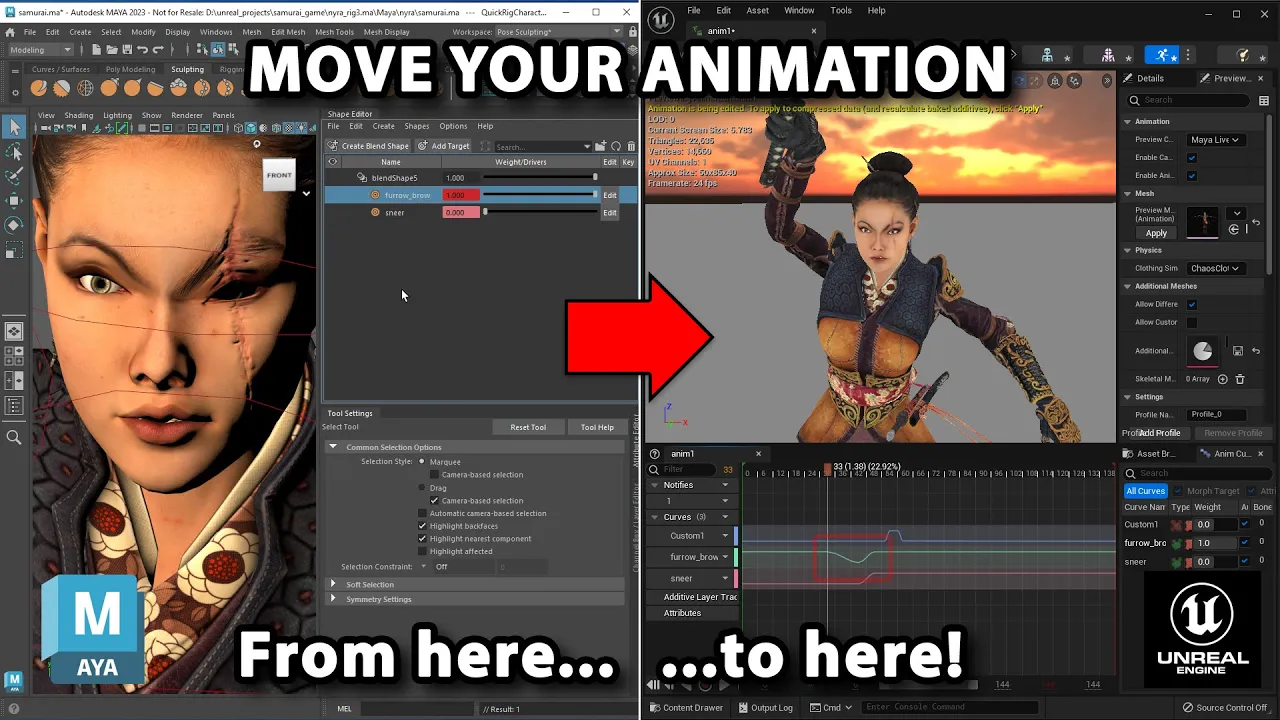Click the All Curves filter button
The height and width of the screenshot is (720, 1280).
coord(1145,491)
